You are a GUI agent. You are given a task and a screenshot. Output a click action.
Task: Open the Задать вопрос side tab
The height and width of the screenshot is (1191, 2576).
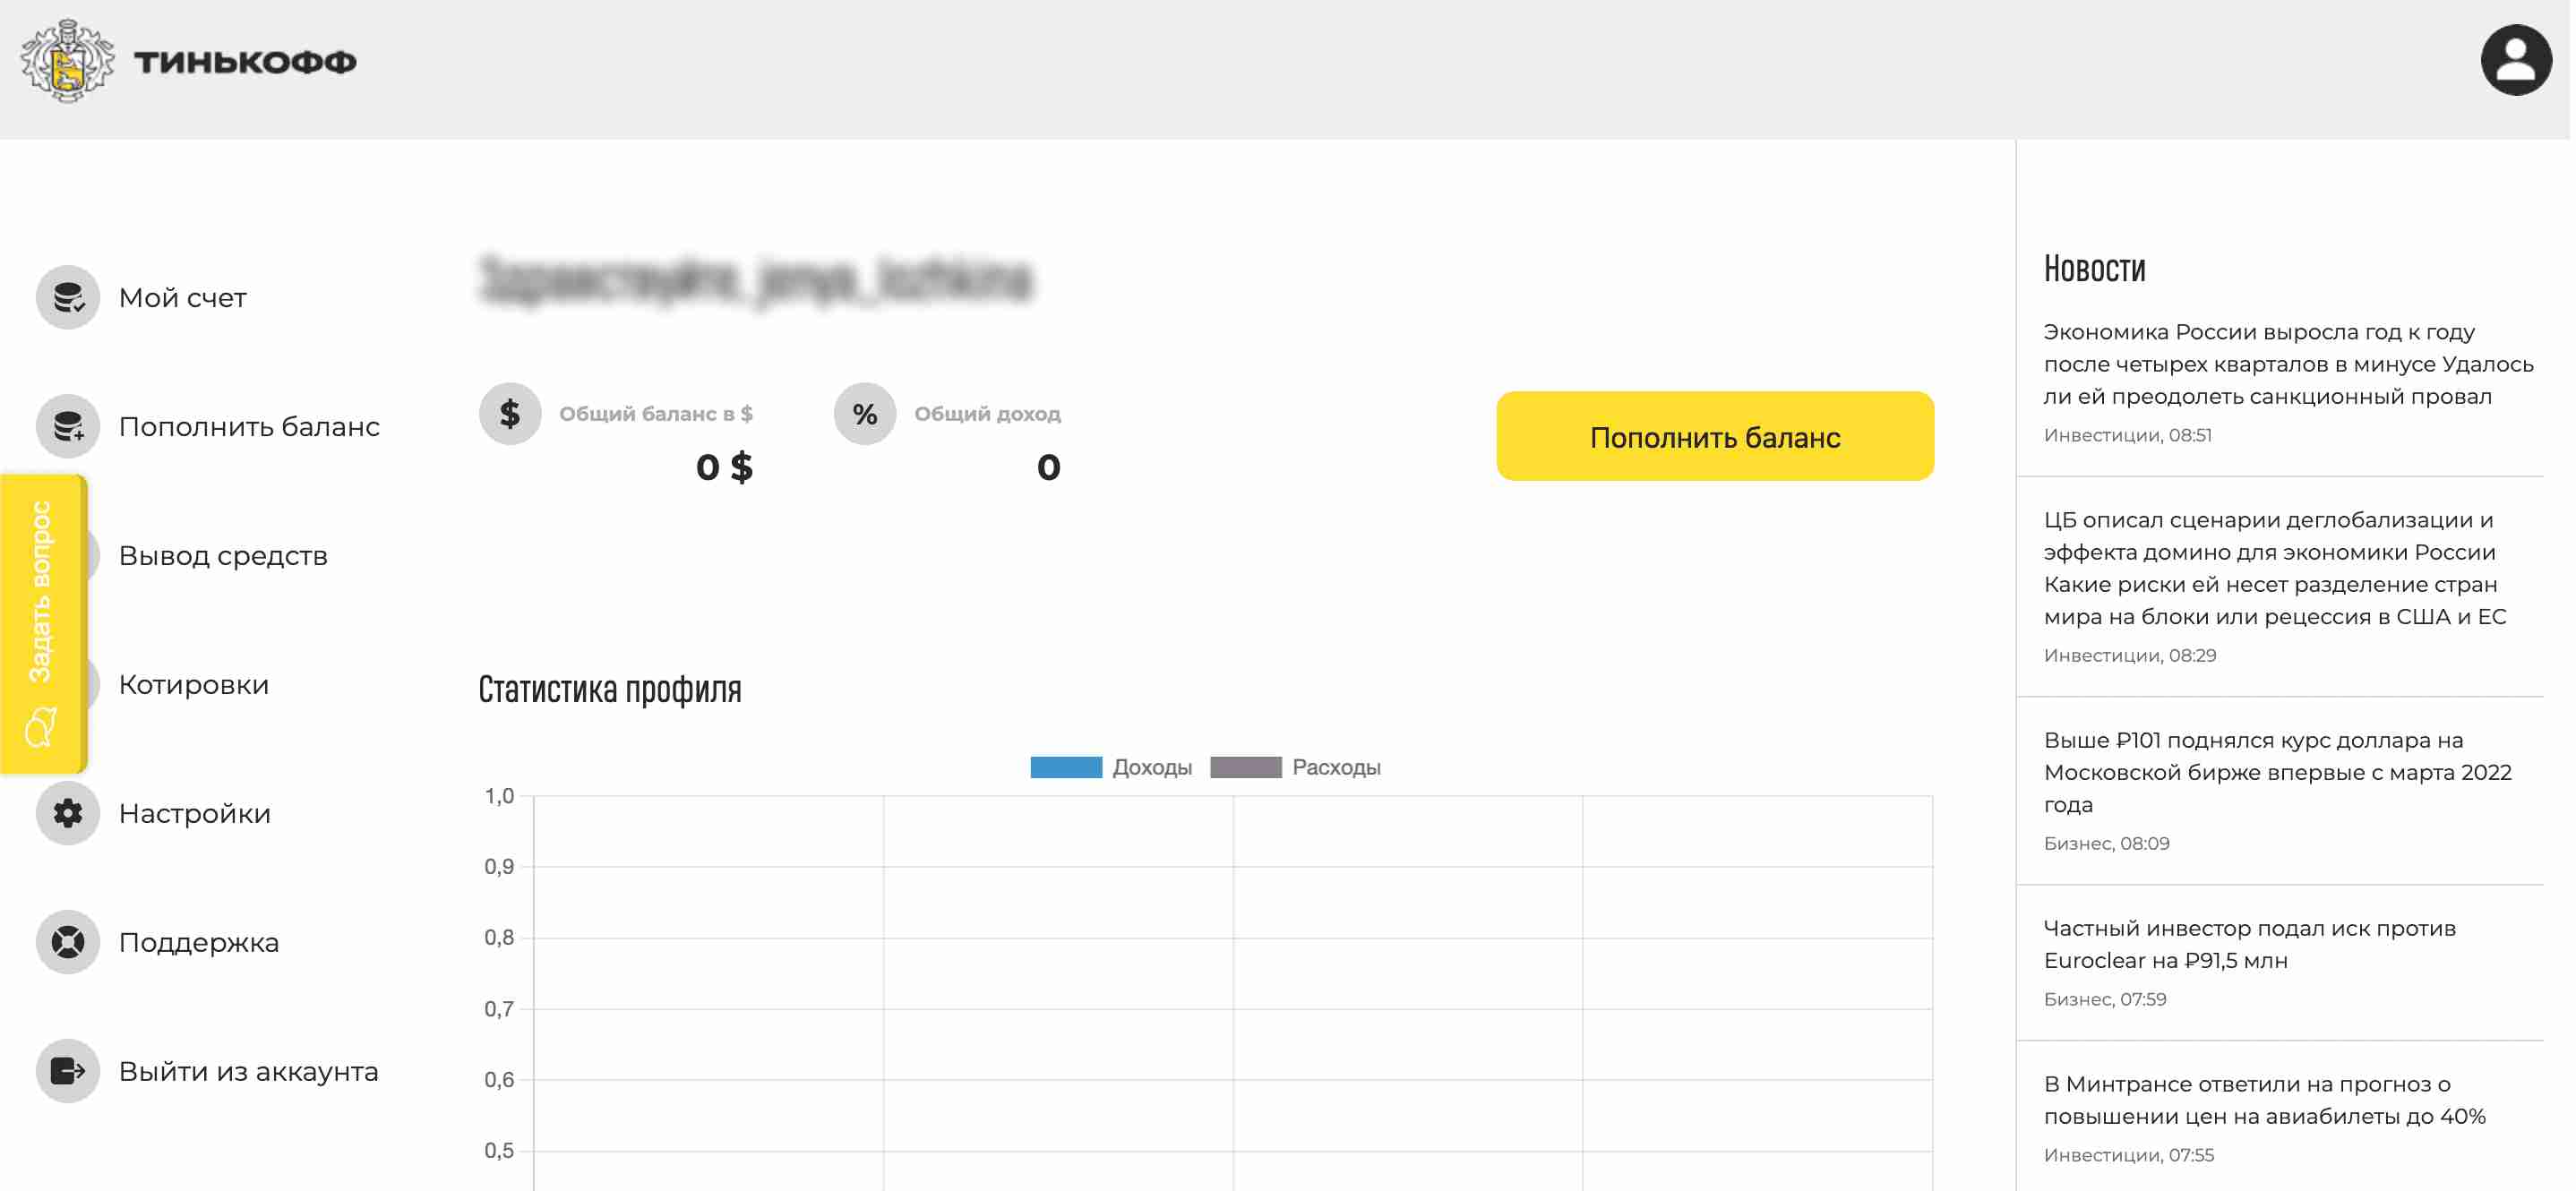tap(43, 624)
